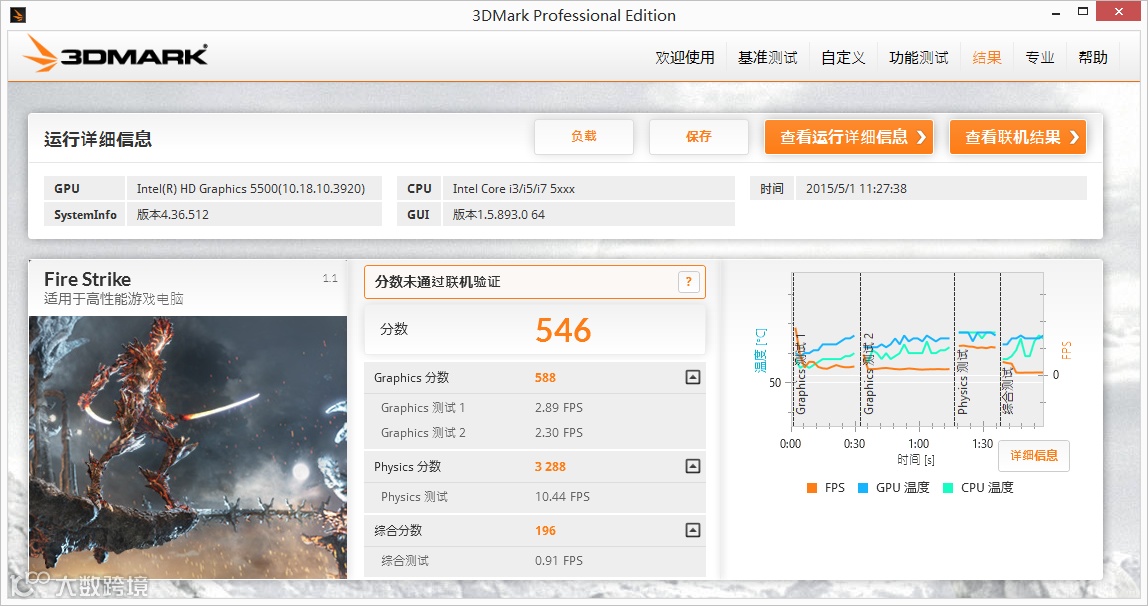Click the 0.91 FPS value

[559, 561]
